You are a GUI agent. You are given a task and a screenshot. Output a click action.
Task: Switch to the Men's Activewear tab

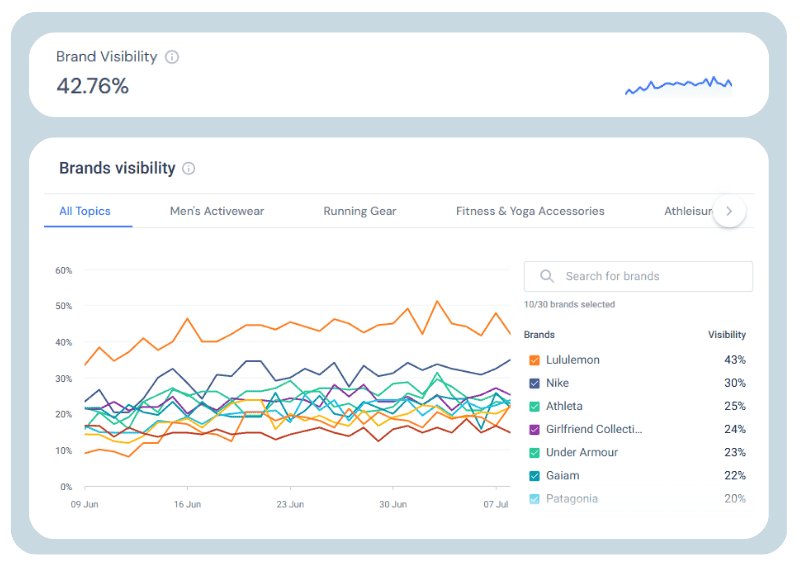(217, 211)
